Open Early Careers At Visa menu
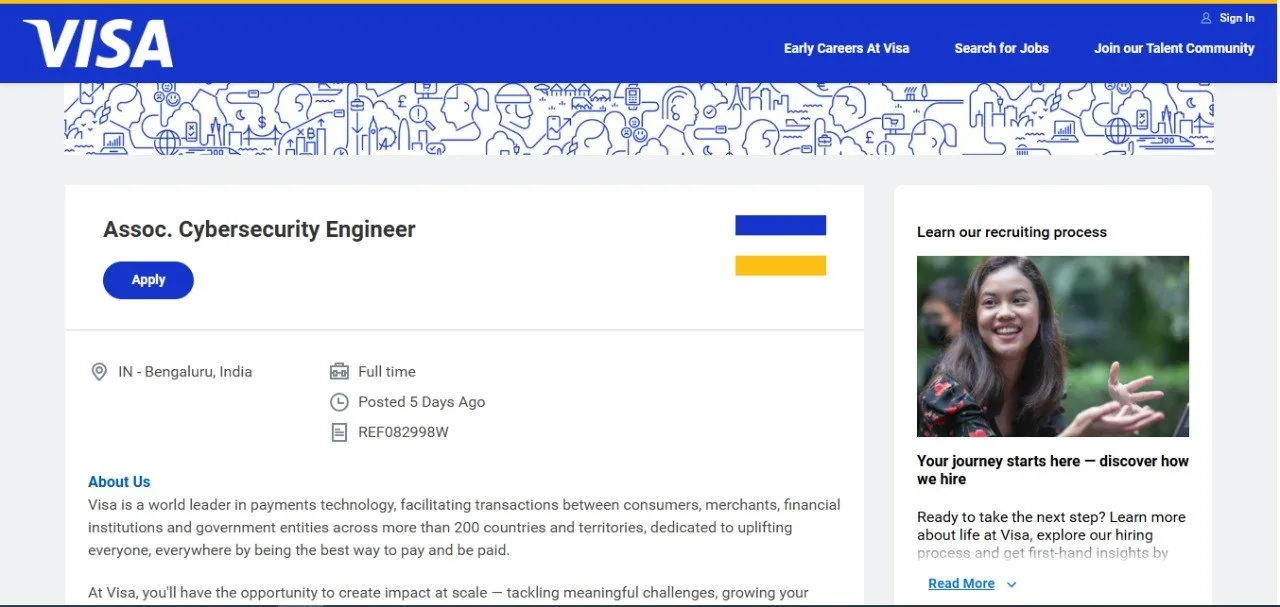The height and width of the screenshot is (607, 1280). [x=846, y=48]
